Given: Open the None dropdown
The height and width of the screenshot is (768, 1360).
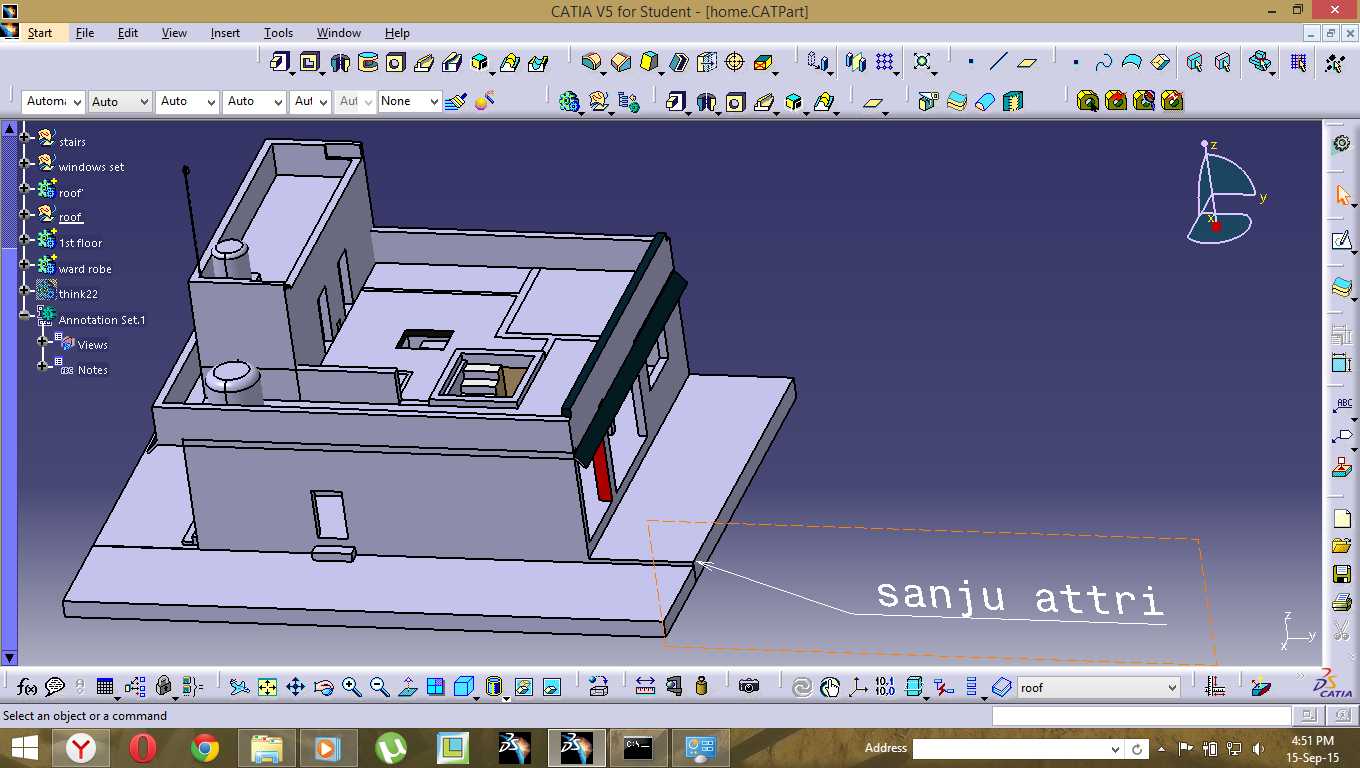Looking at the screenshot, I should tap(409, 101).
